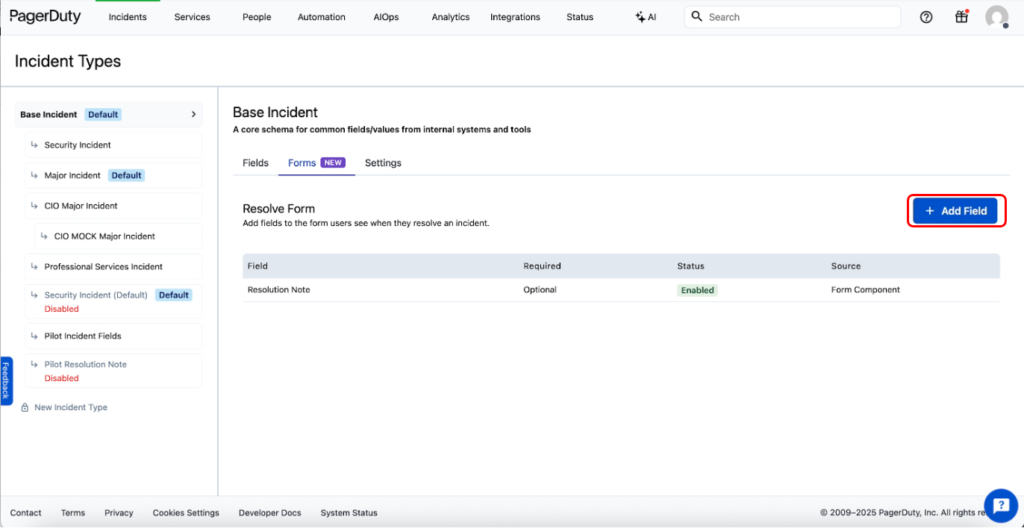Open the user profile avatar
The width and height of the screenshot is (1024, 528).
996,17
